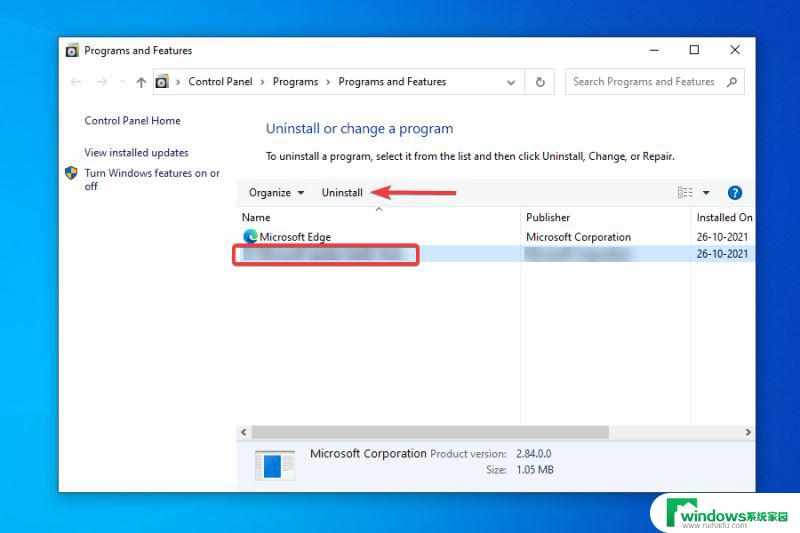Screen dimensions: 800x533
Task: Click the horizontal scrollbar thumb
Action: click(430, 432)
